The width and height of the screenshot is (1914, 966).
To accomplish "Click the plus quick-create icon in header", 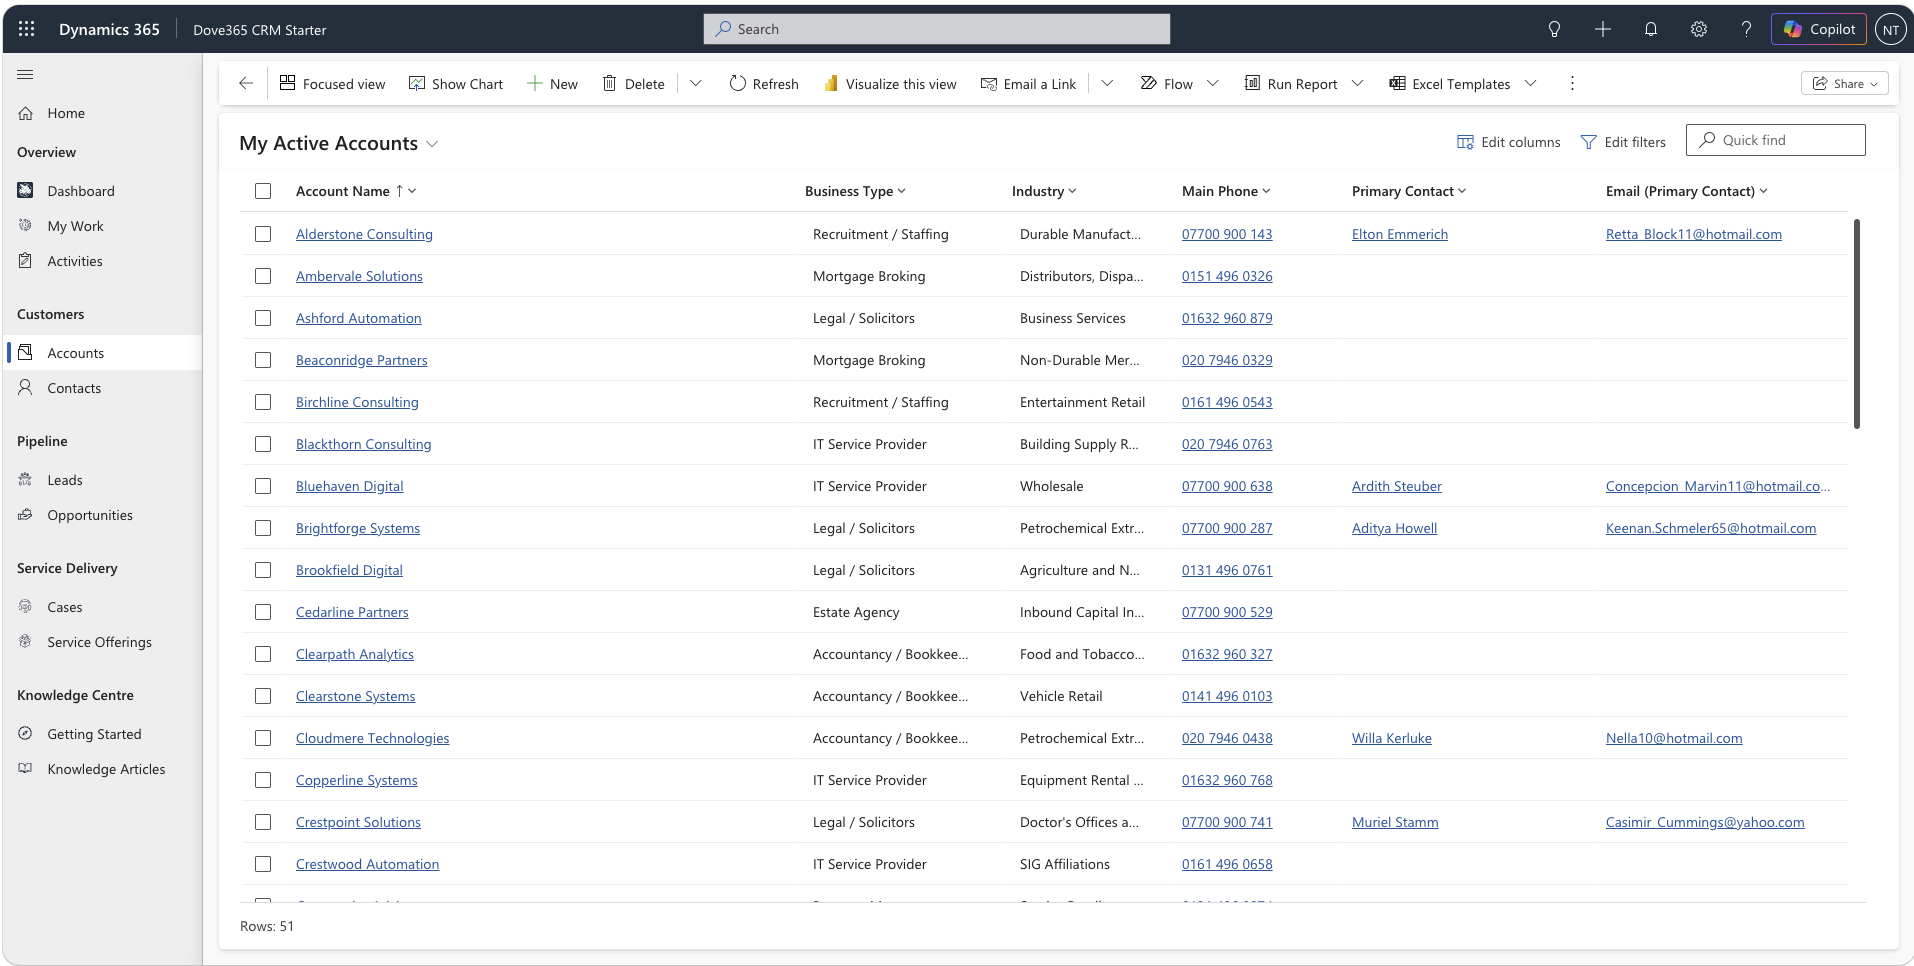I will pyautogui.click(x=1603, y=29).
